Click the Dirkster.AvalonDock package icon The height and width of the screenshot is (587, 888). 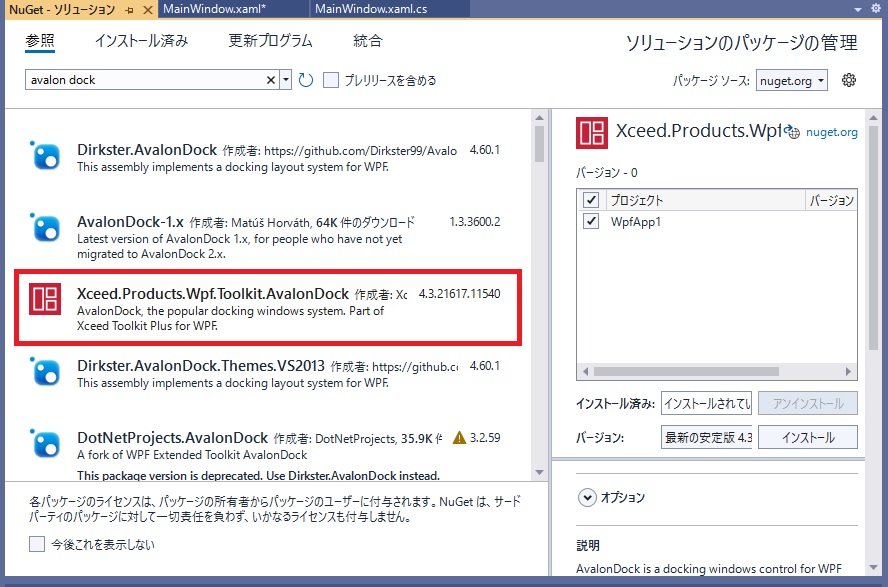pyautogui.click(x=45, y=156)
